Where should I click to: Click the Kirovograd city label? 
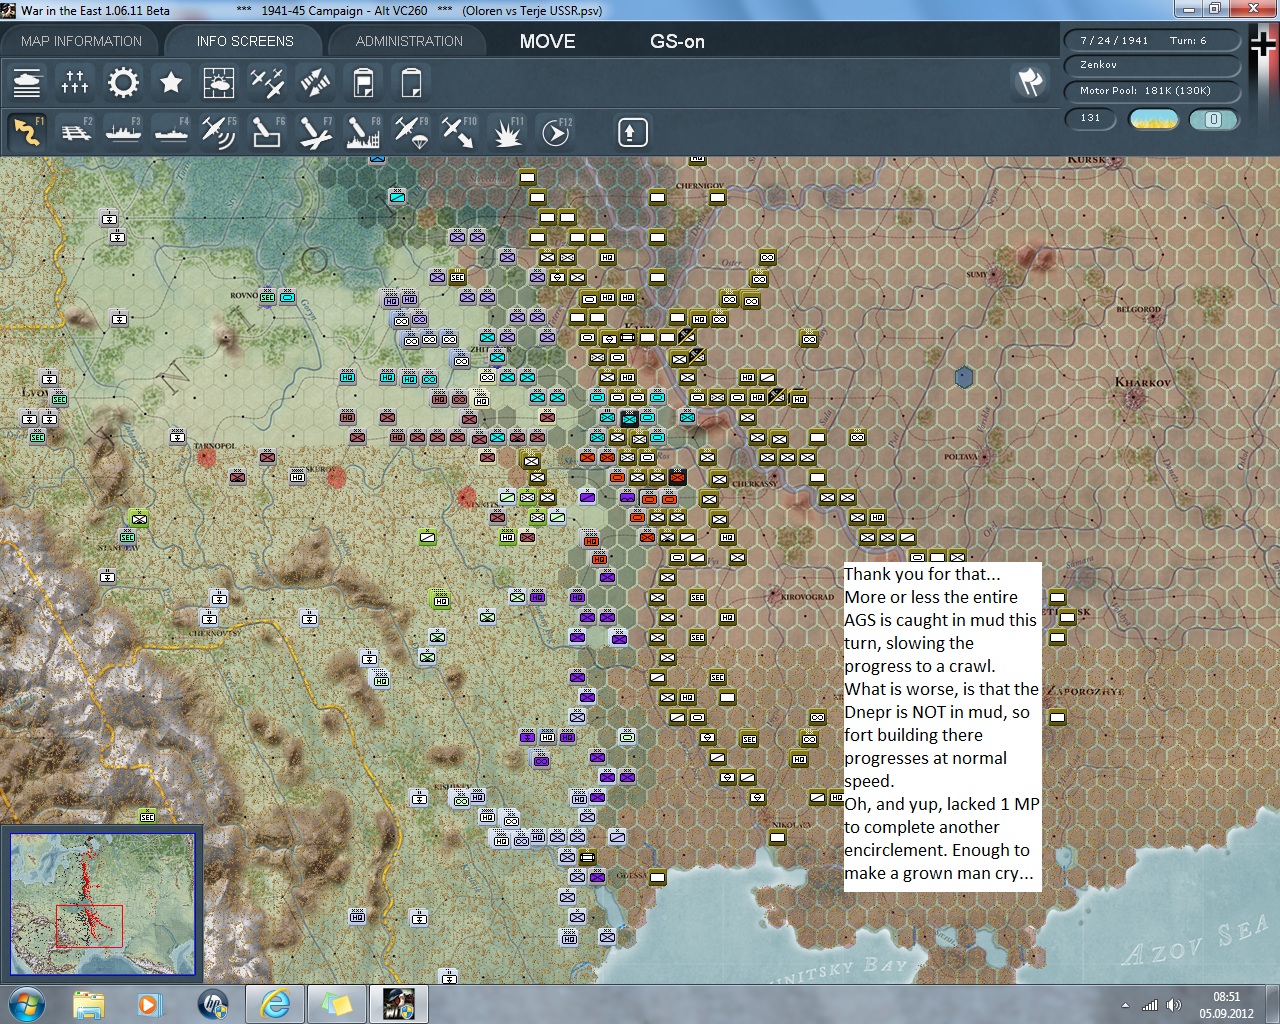[807, 596]
